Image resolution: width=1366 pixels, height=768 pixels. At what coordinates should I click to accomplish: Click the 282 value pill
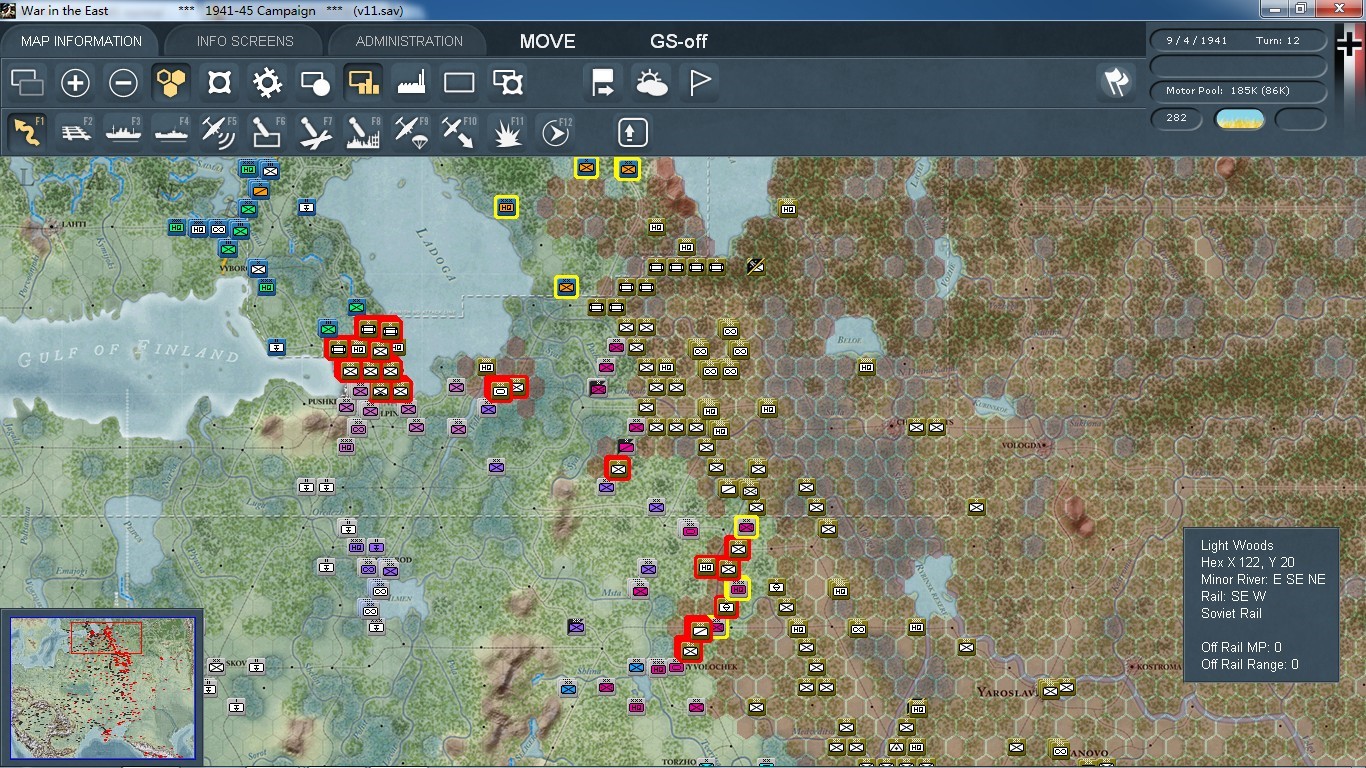(x=1177, y=118)
